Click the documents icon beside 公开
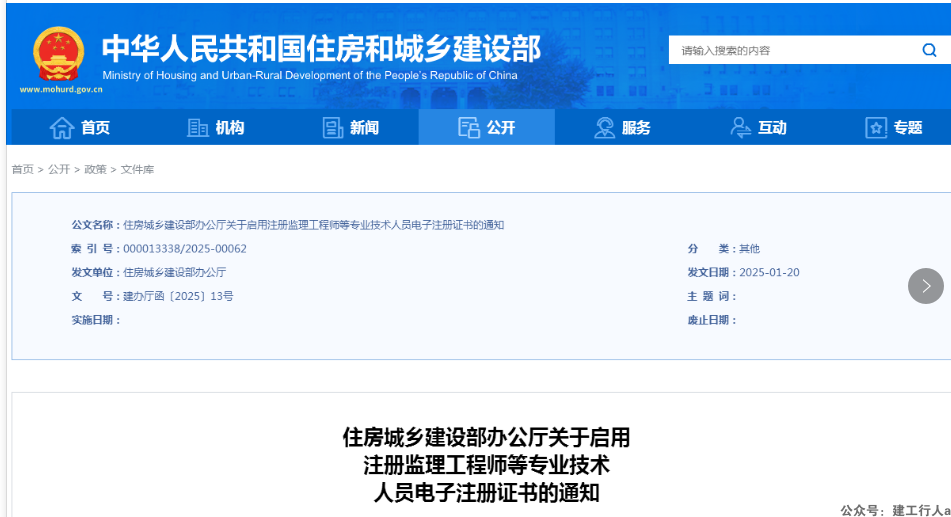 (469, 128)
